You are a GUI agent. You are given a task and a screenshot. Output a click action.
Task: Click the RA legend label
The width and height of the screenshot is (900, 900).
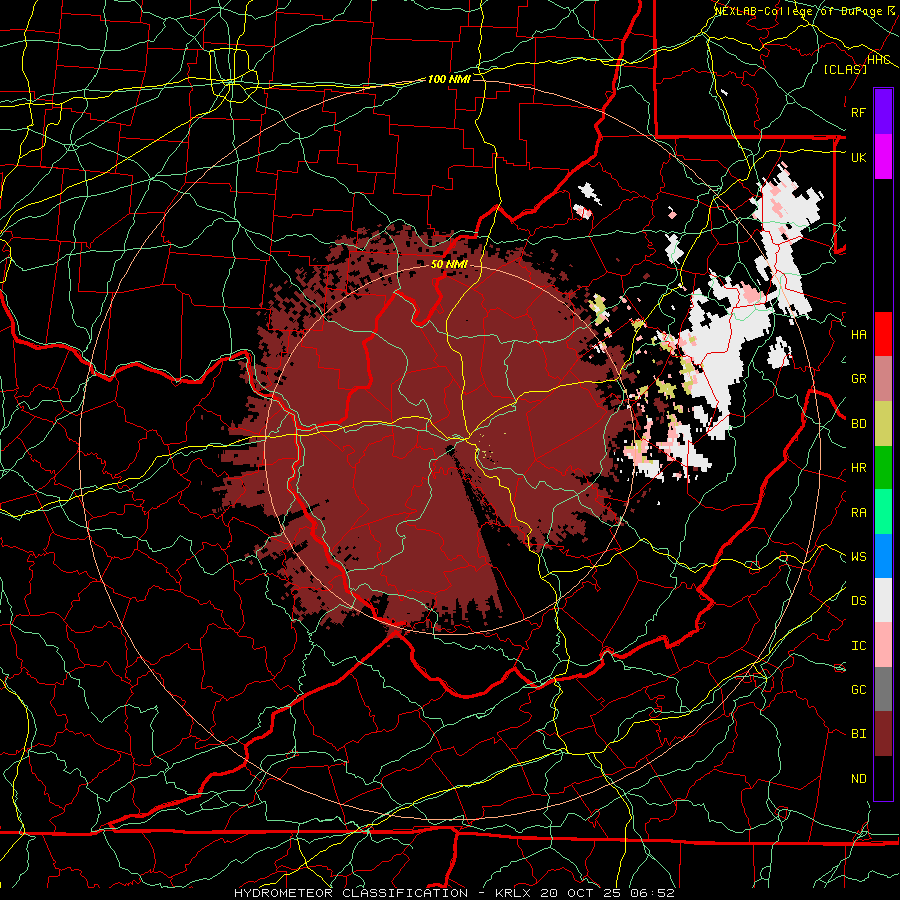858,513
